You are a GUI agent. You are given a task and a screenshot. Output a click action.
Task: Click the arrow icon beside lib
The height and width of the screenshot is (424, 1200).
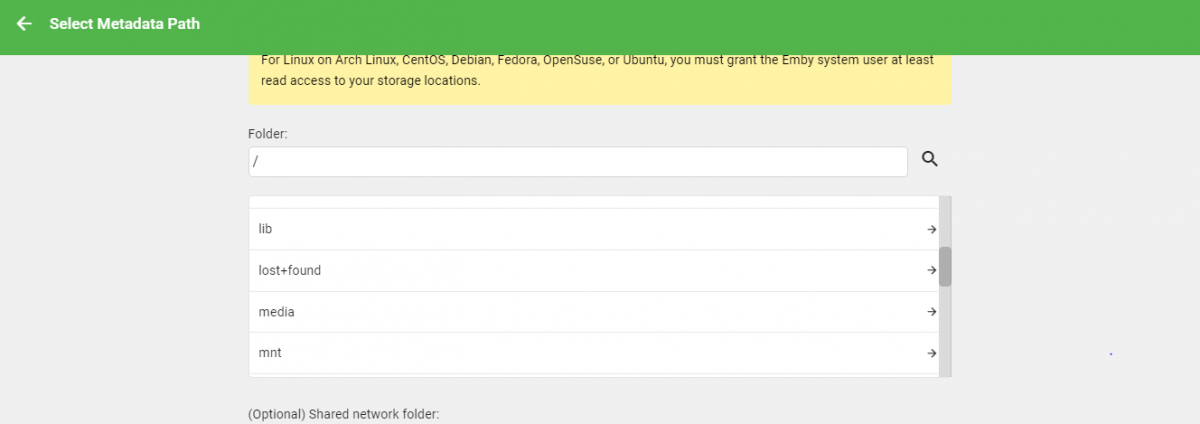931,229
